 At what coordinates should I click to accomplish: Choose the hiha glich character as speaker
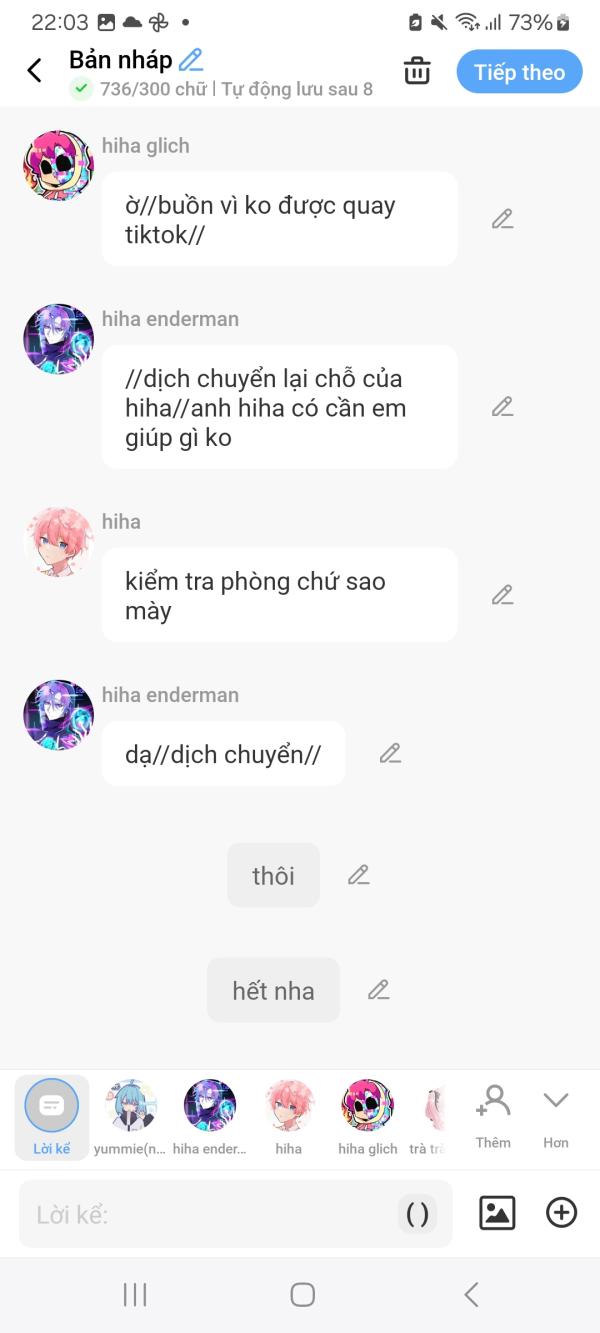368,1117
